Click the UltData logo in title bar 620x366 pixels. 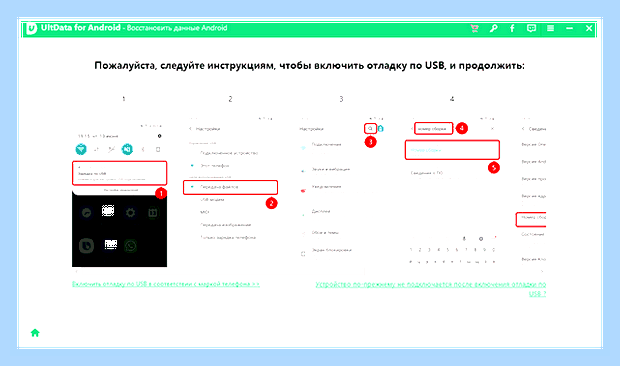click(x=31, y=28)
